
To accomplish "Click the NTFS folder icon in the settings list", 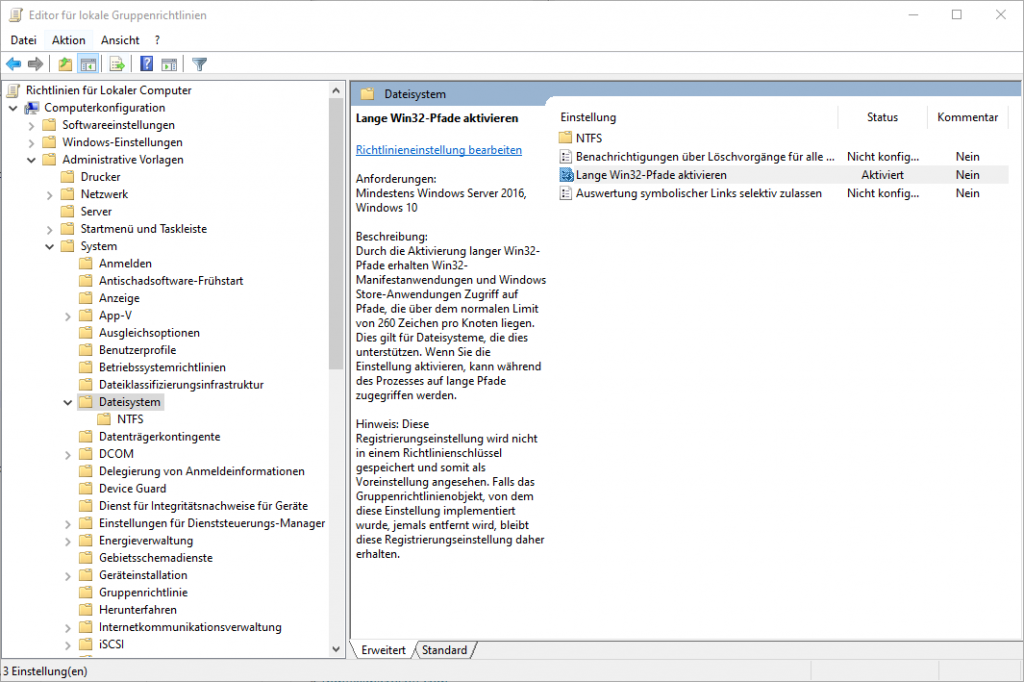I will (566, 138).
